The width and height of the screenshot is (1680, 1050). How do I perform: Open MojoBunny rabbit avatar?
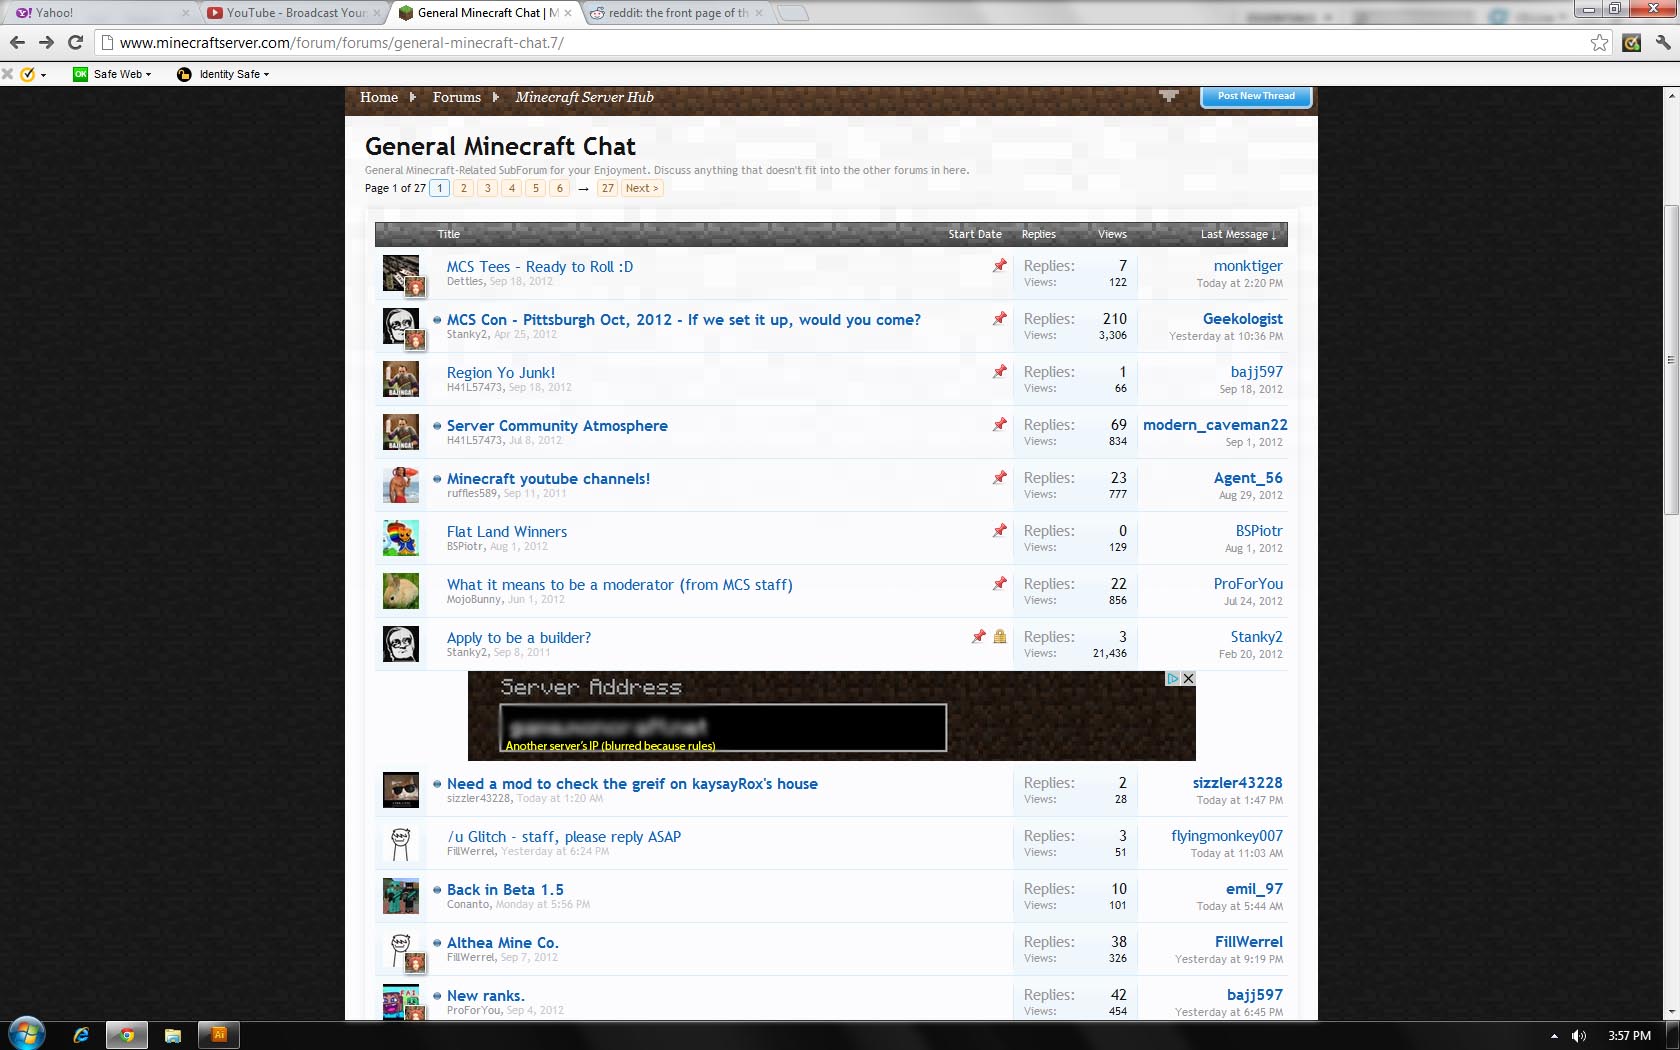tap(401, 591)
